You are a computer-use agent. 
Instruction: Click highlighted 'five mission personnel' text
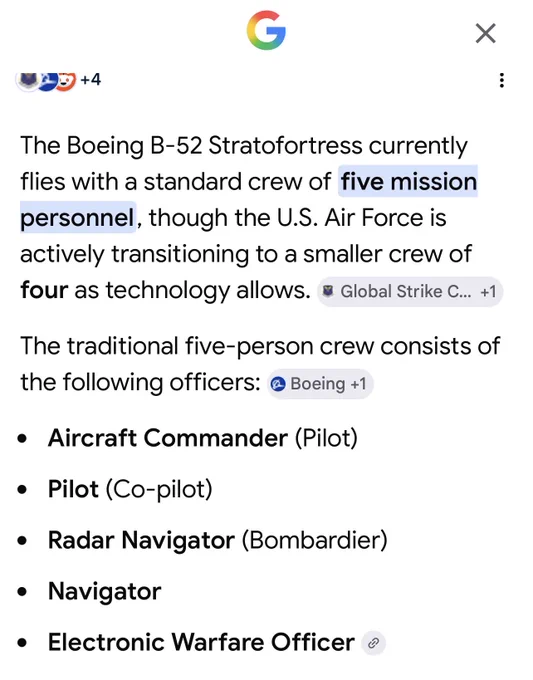pyautogui.click(x=249, y=199)
